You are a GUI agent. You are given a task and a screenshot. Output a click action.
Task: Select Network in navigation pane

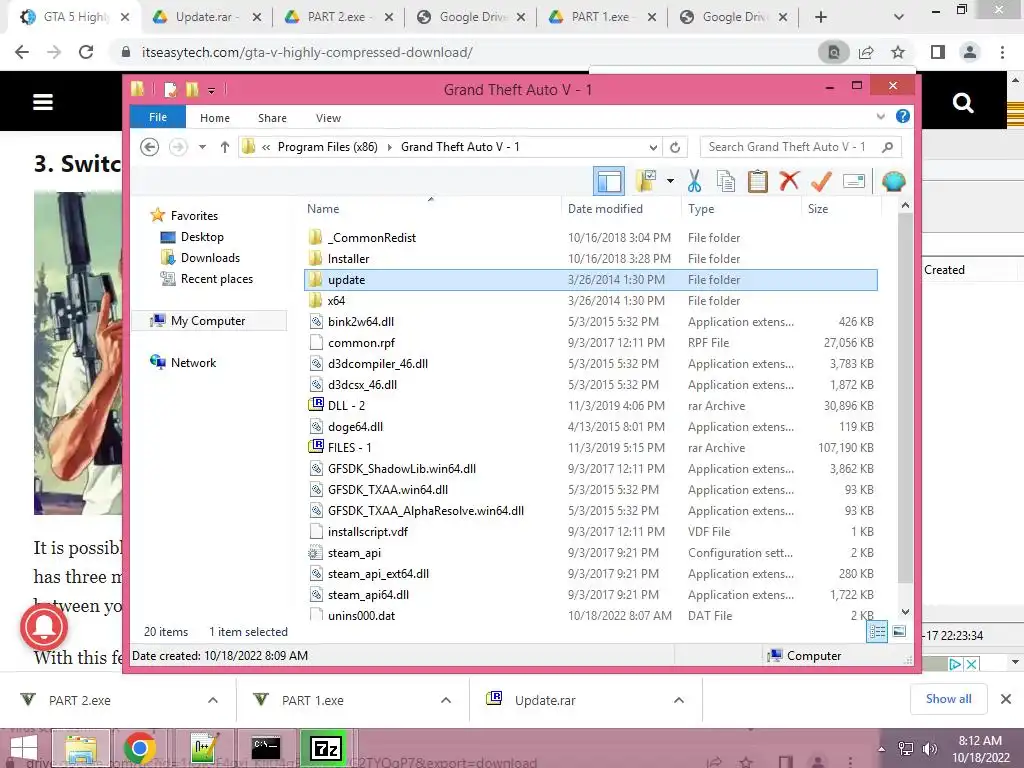pyautogui.click(x=193, y=362)
